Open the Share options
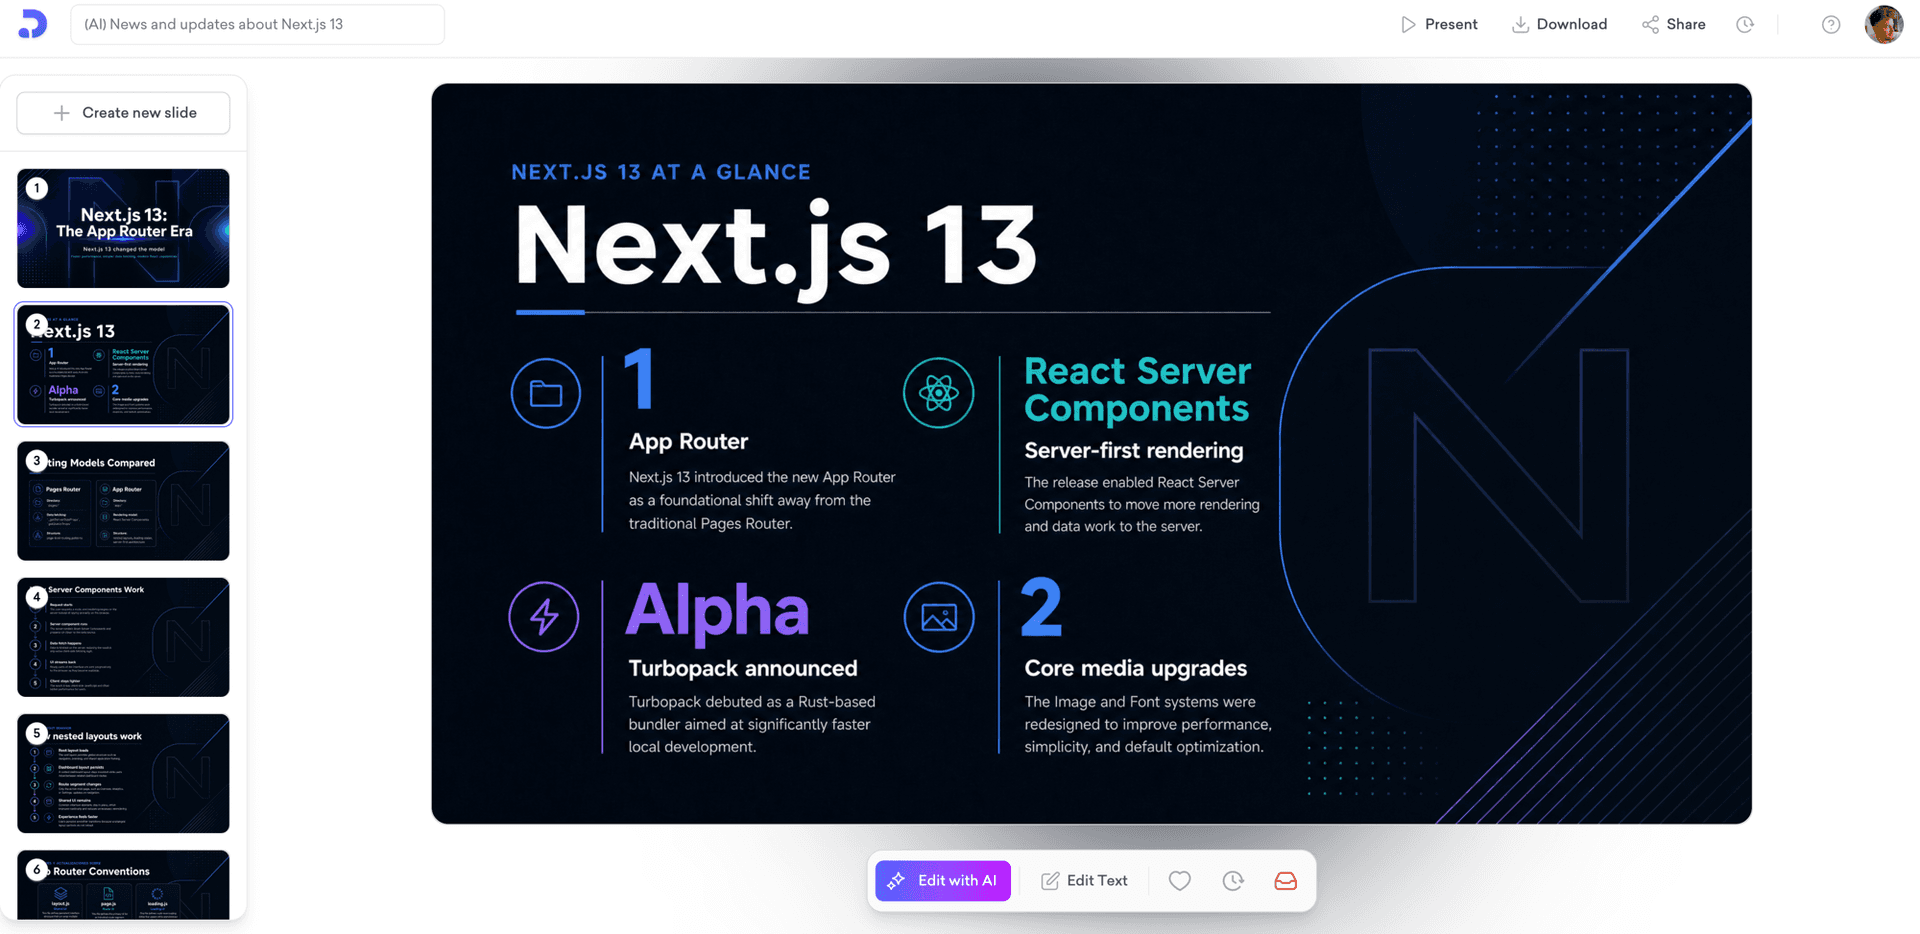The image size is (1920, 934). pyautogui.click(x=1673, y=24)
